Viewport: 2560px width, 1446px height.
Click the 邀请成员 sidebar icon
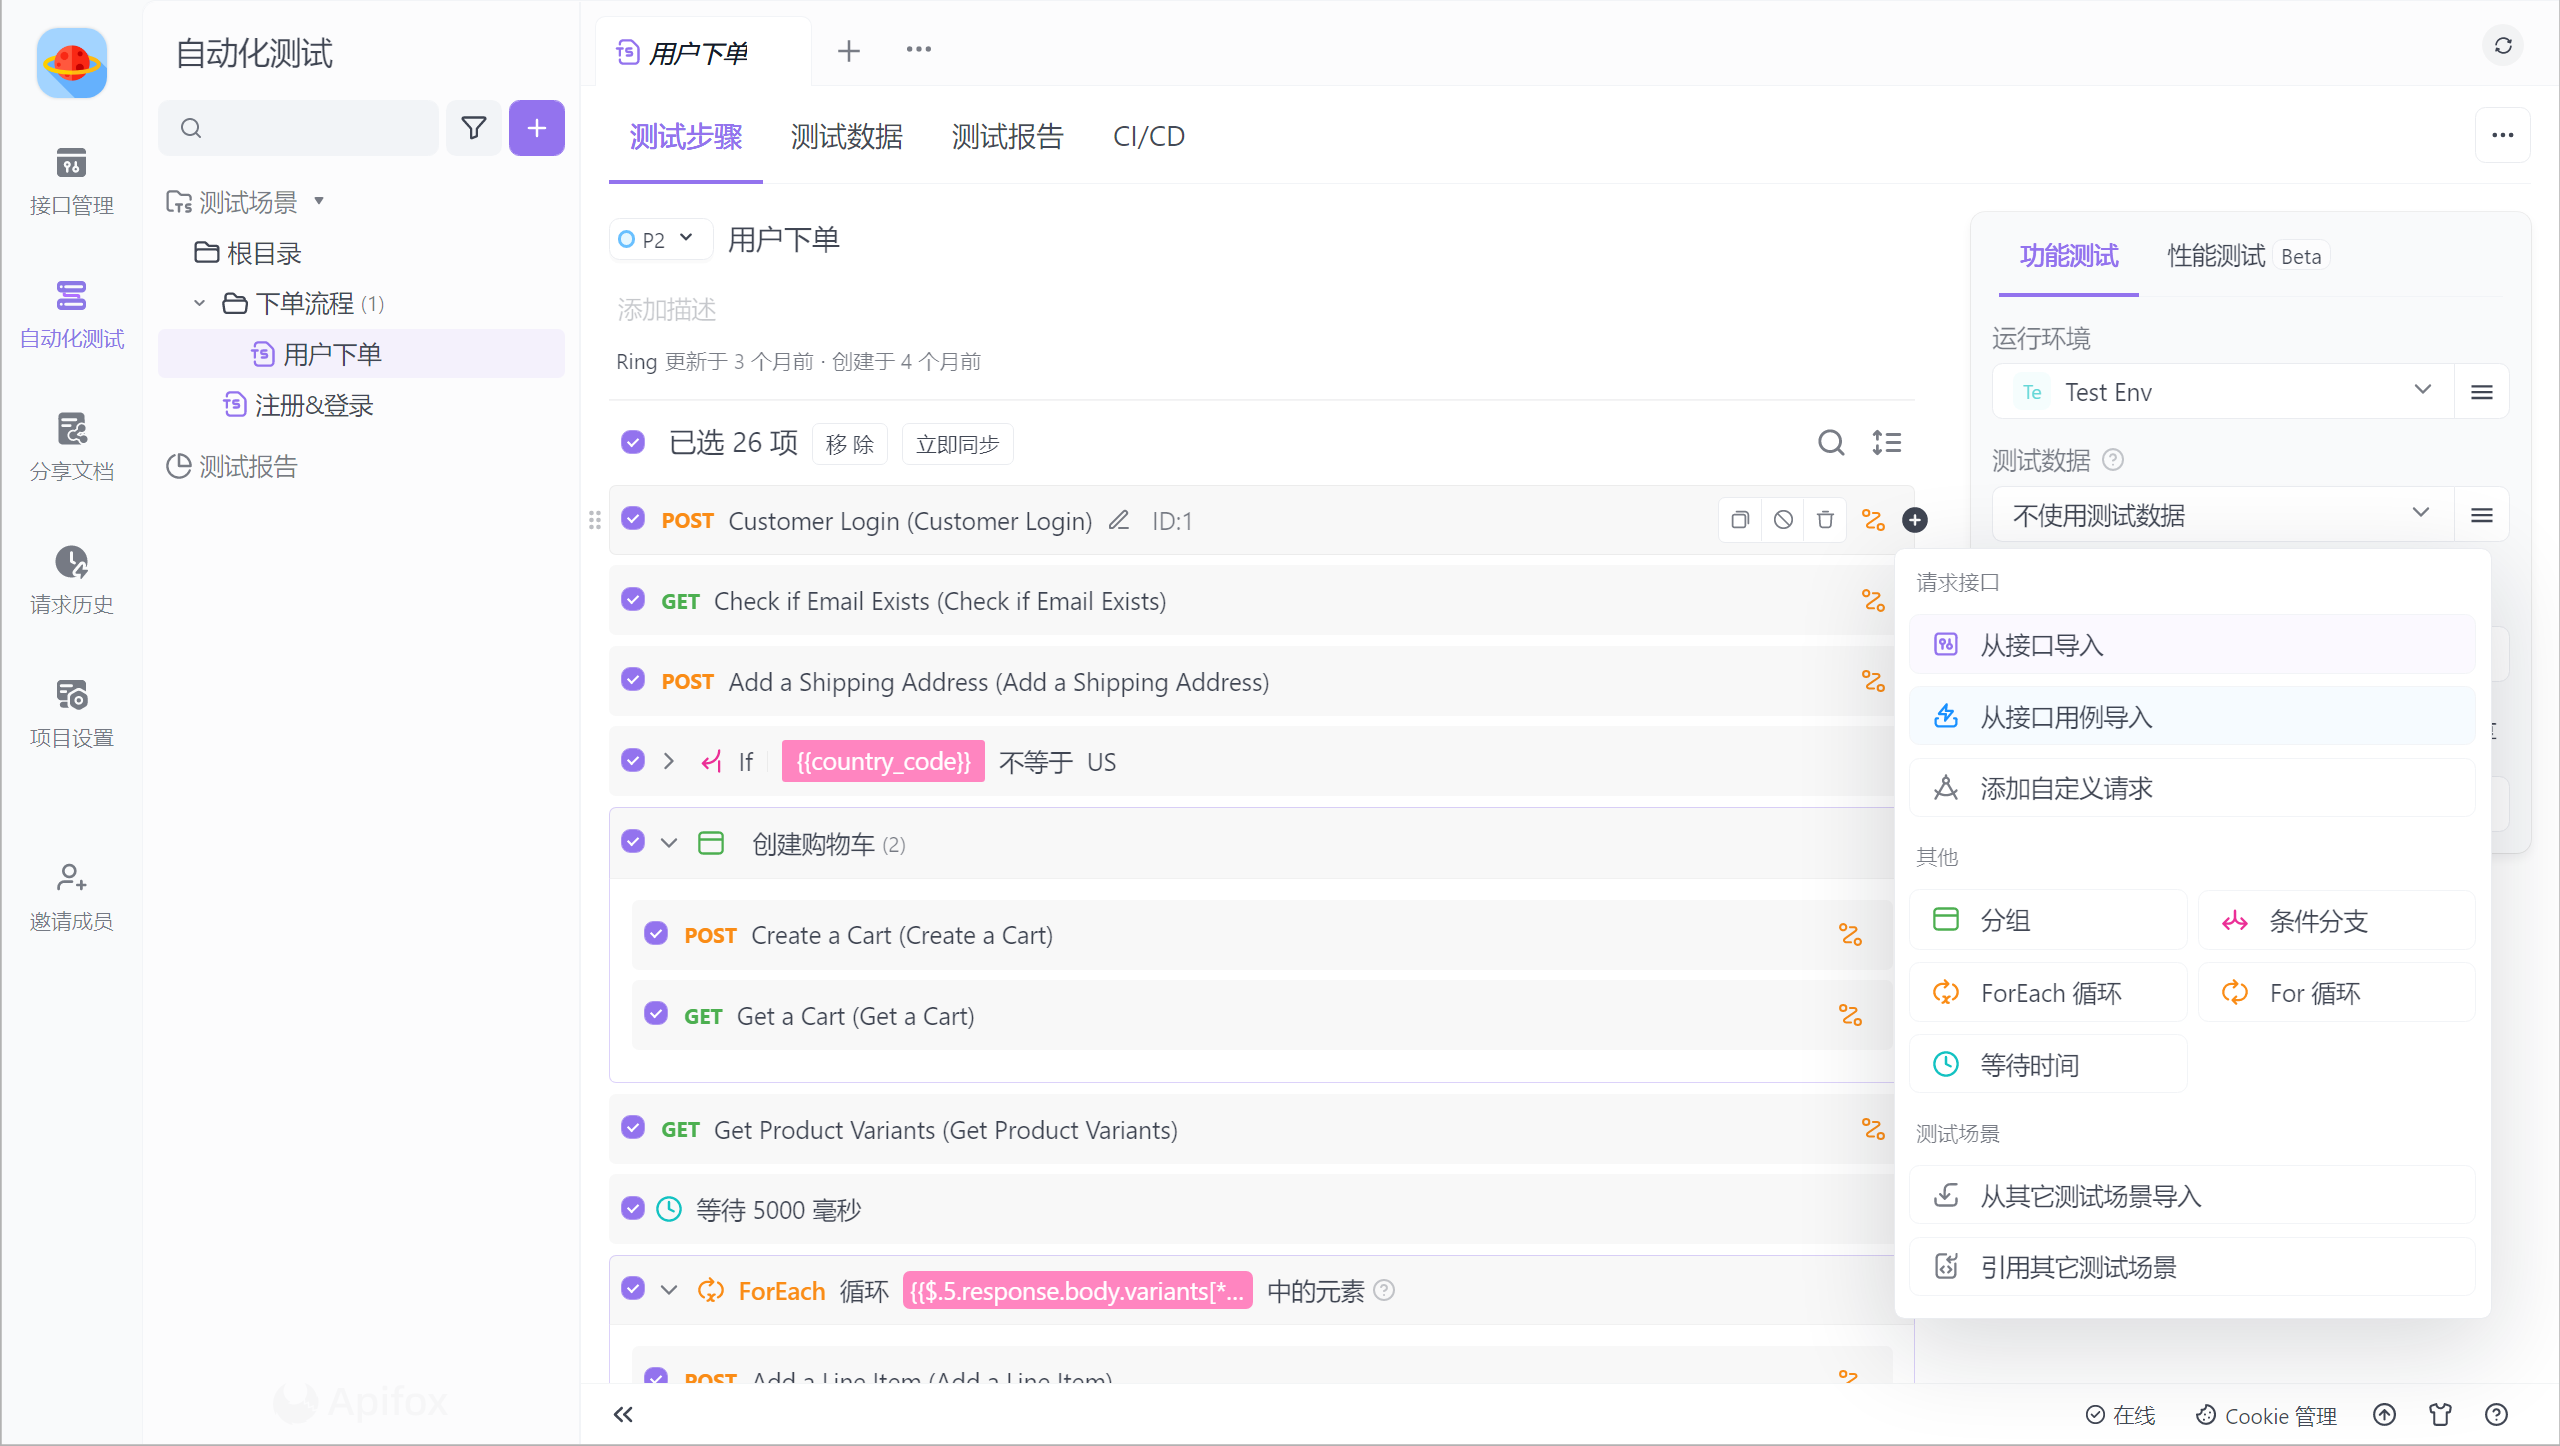[71, 893]
